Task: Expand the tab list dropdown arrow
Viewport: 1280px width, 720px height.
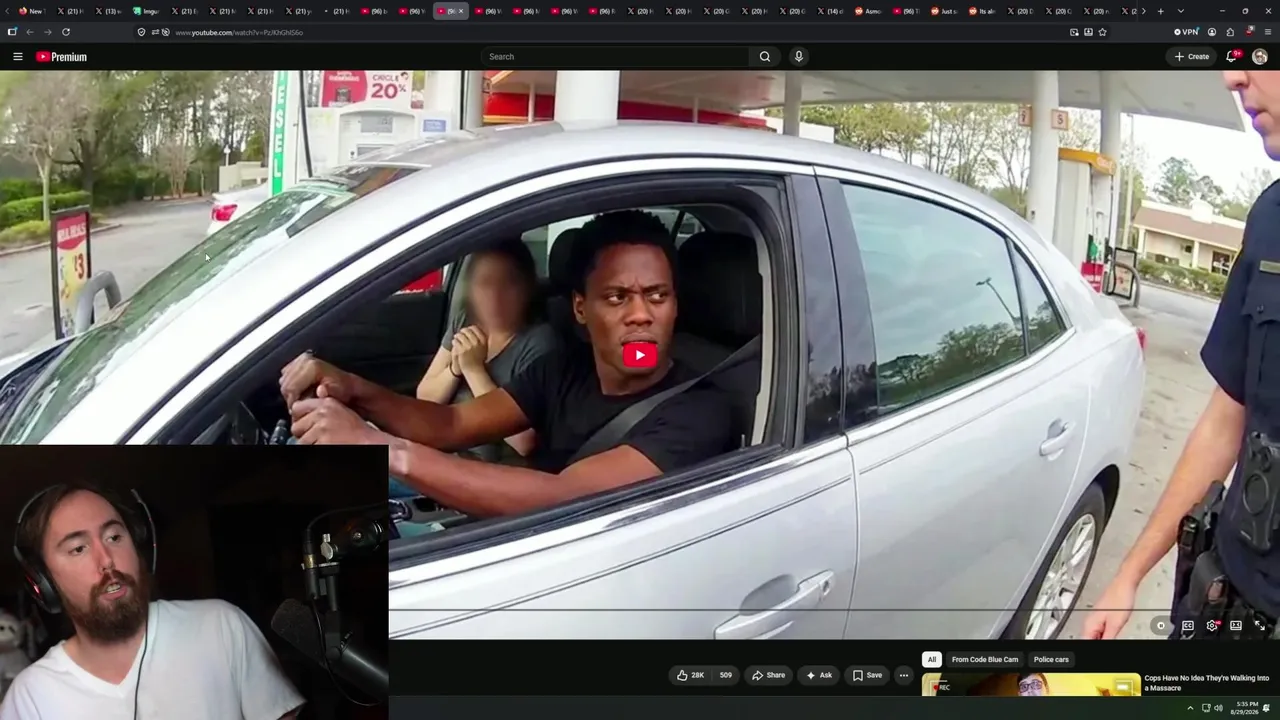Action: pos(1181,11)
